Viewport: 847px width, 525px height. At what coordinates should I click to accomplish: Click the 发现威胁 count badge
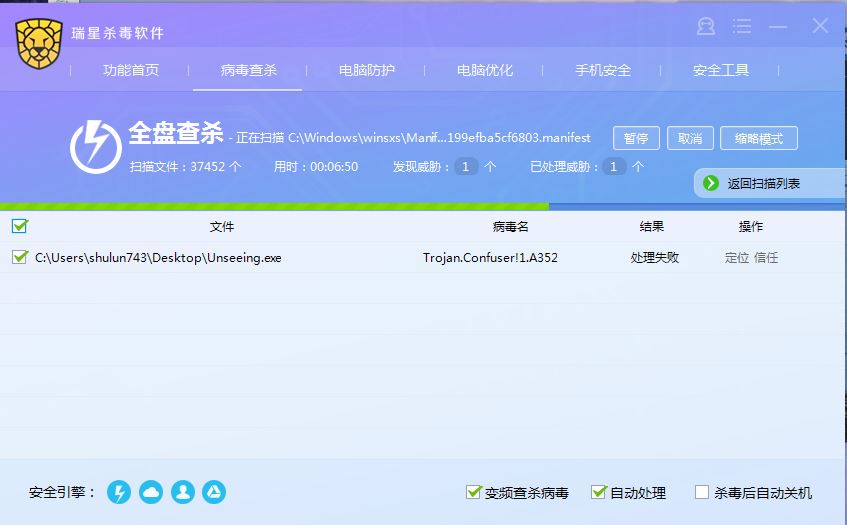pos(466,166)
